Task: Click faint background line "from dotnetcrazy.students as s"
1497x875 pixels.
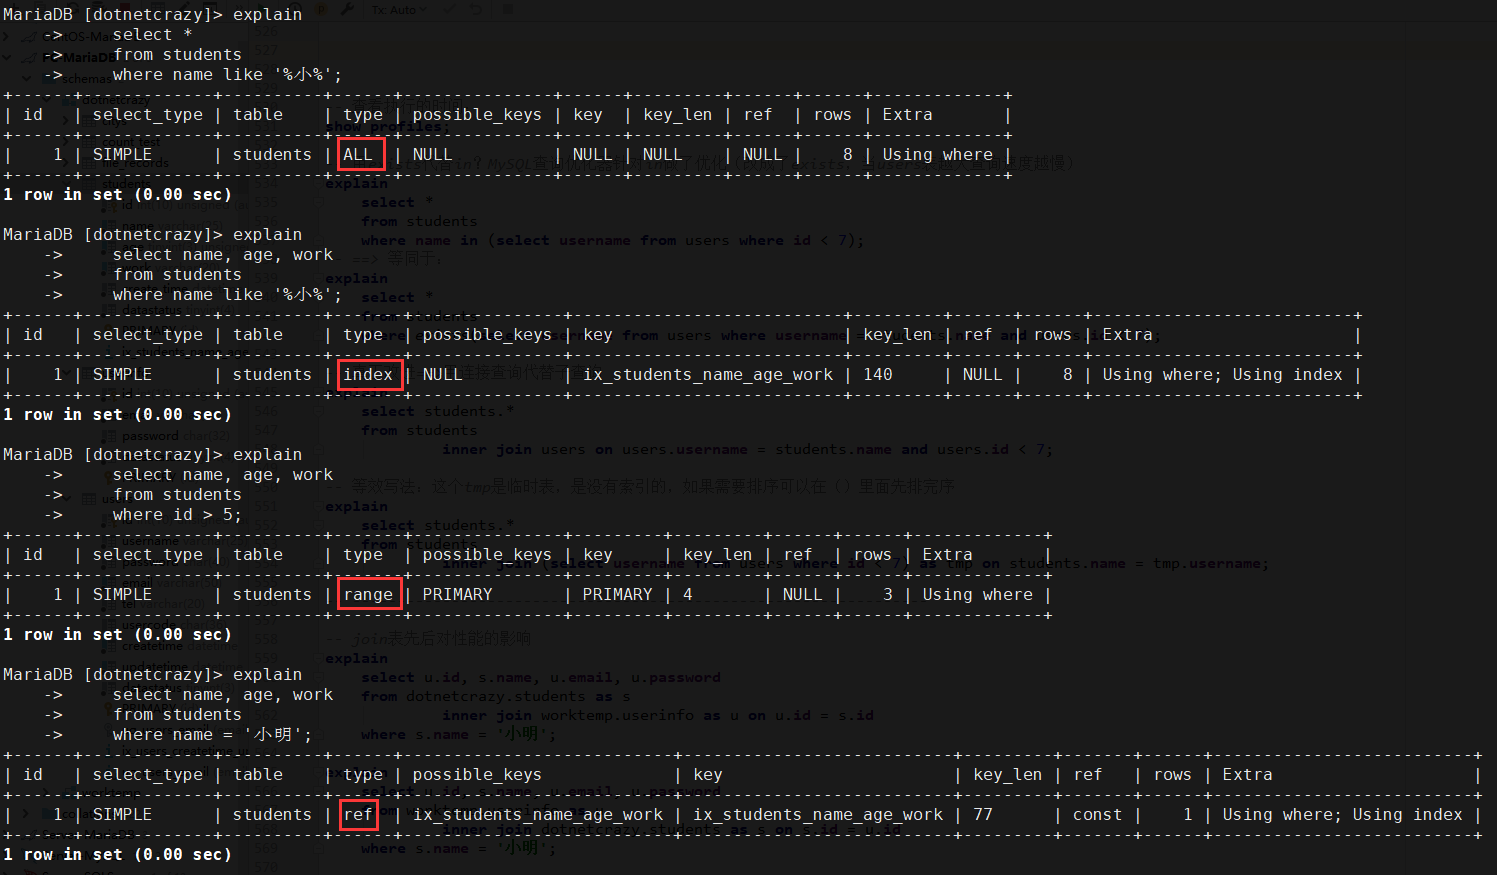Action: point(496,696)
